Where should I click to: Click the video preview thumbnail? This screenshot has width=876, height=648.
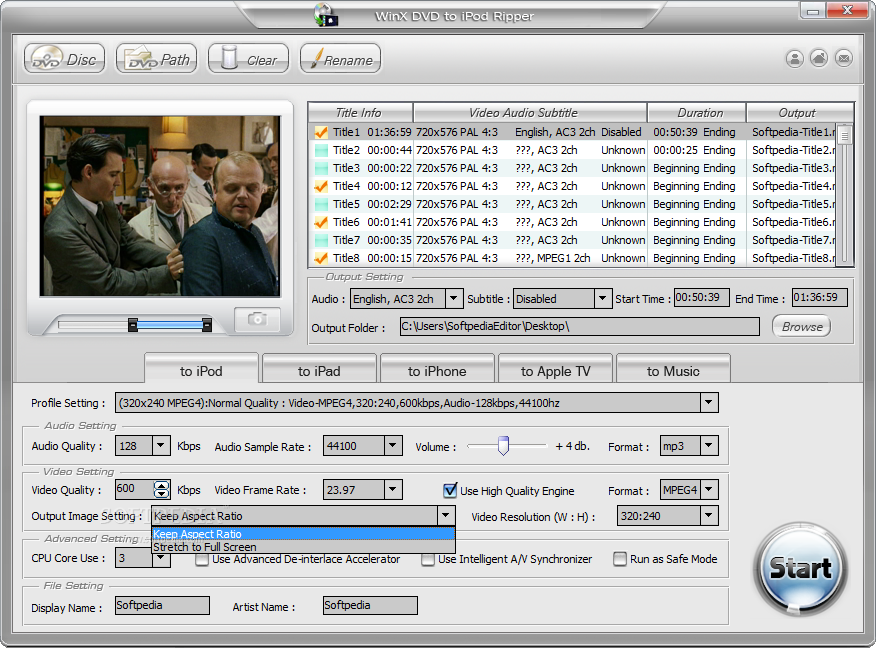click(x=160, y=206)
